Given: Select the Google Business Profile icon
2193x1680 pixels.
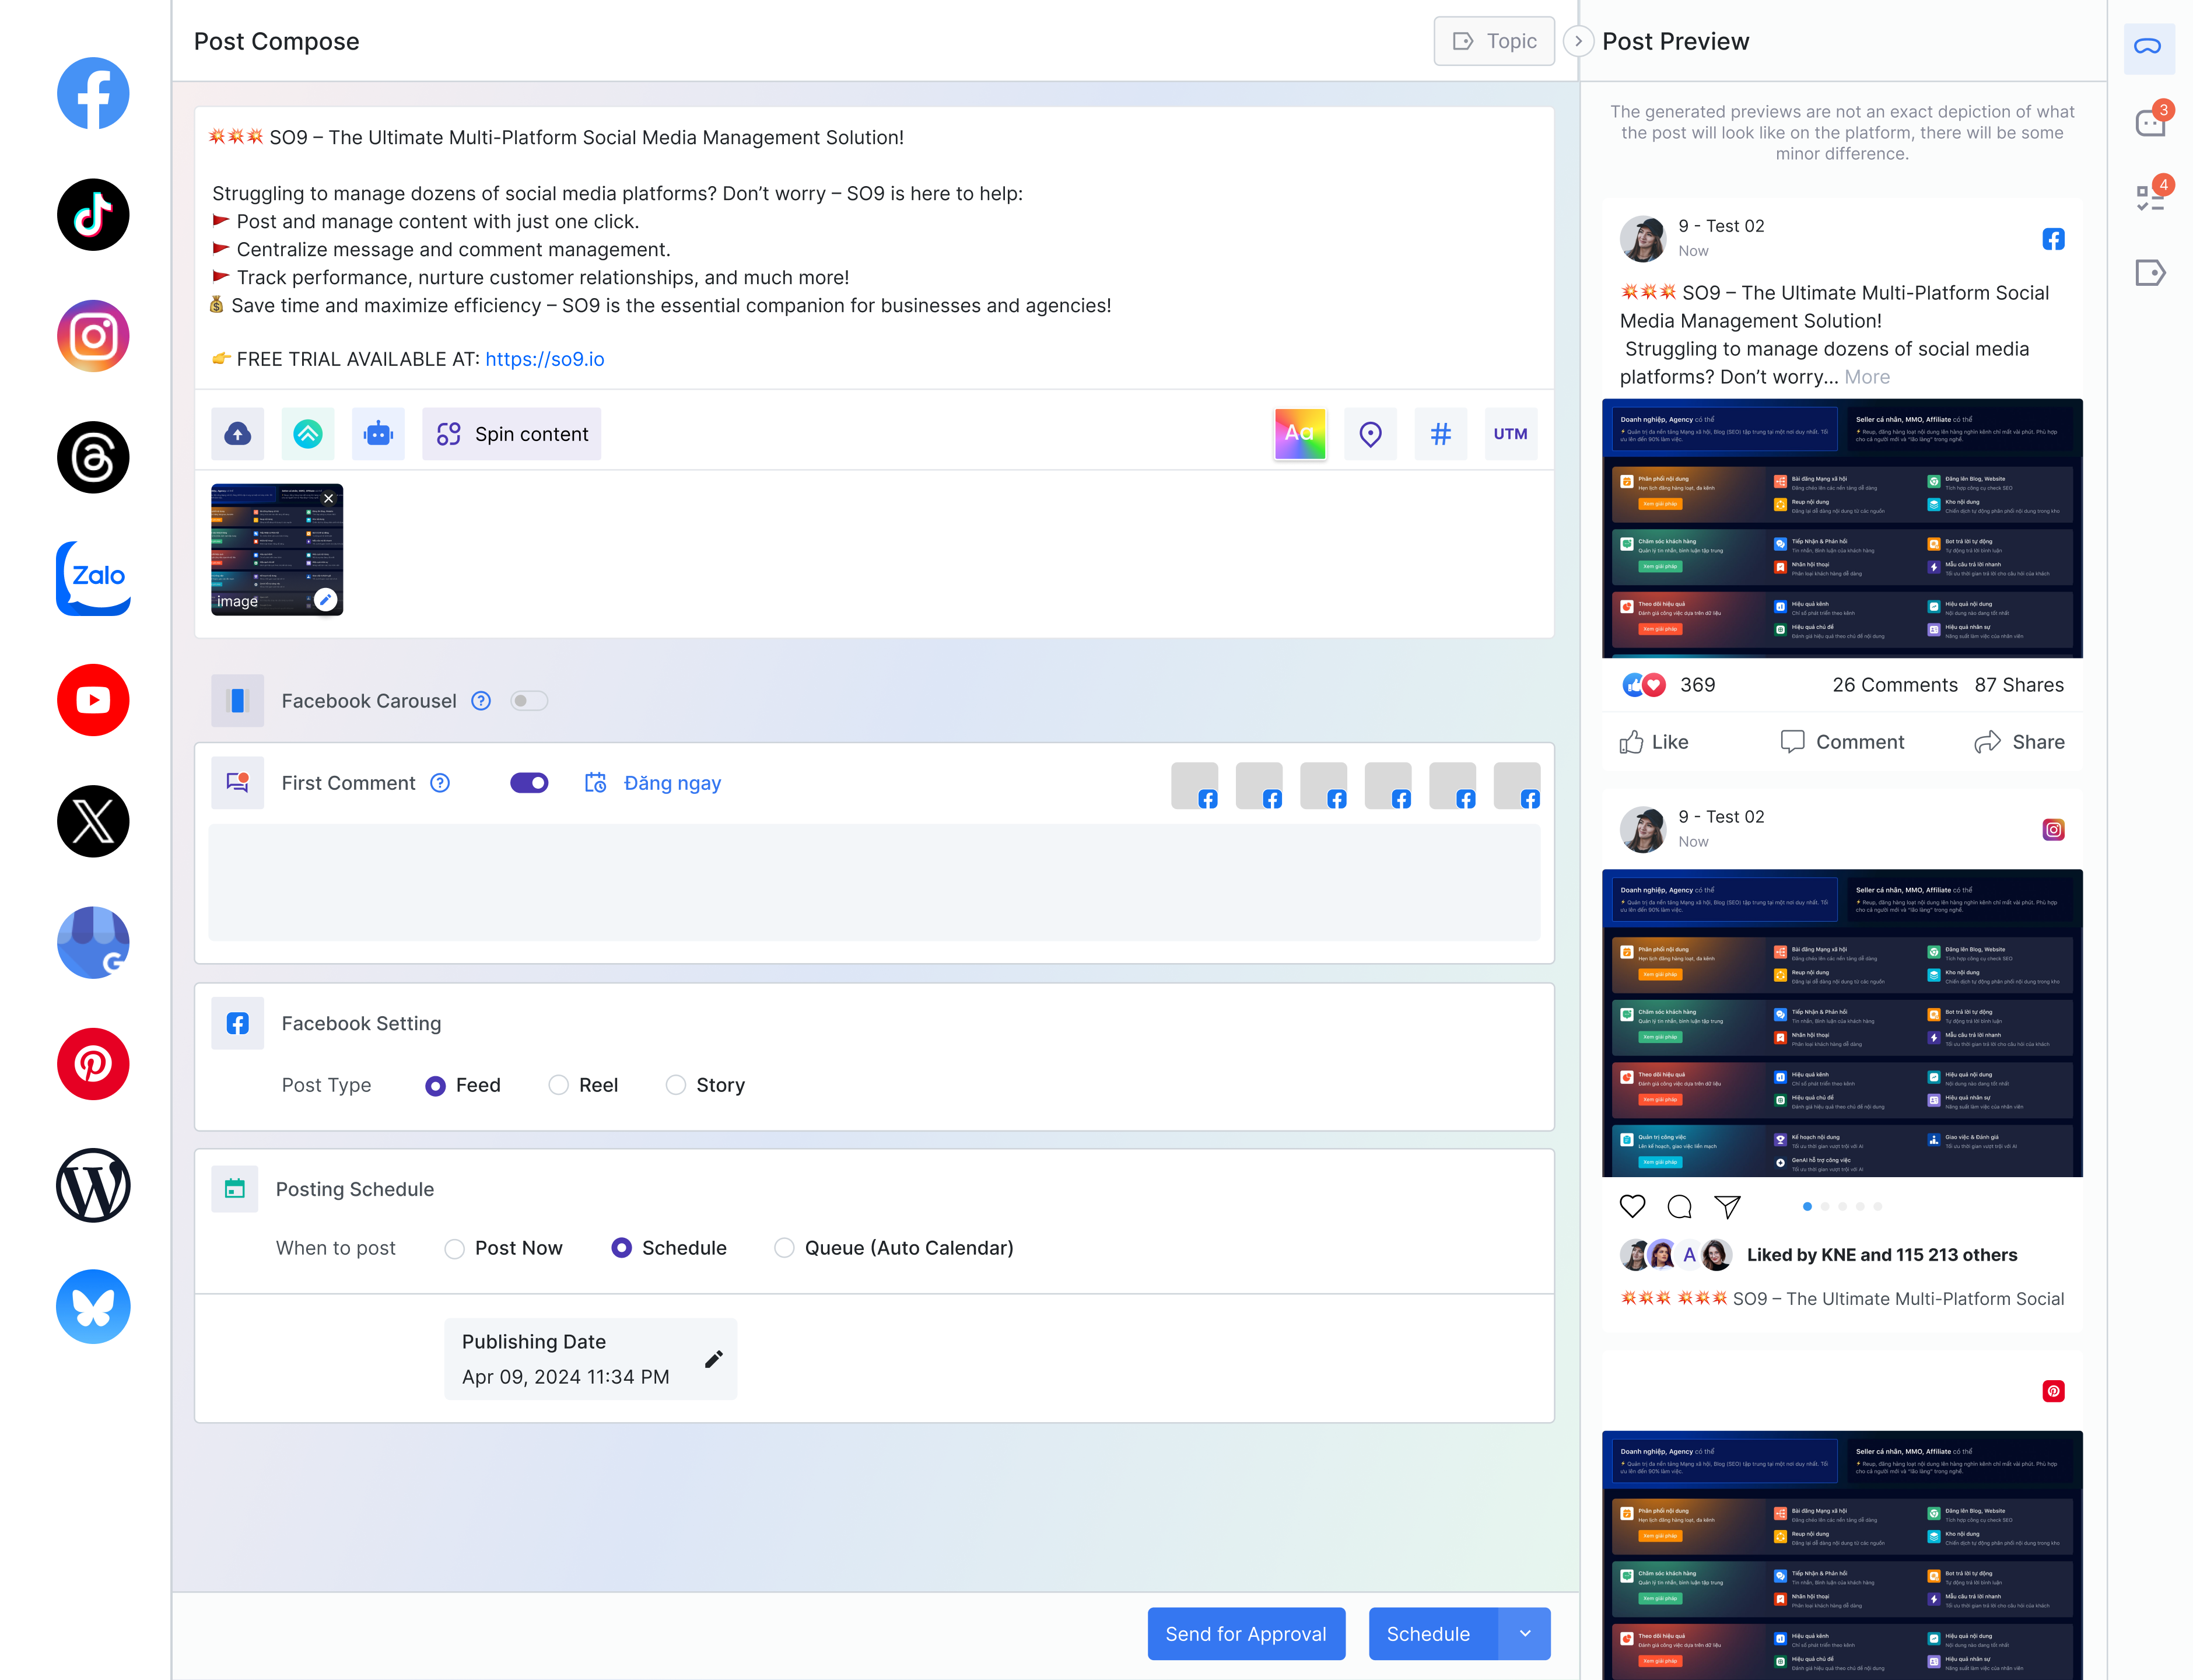Looking at the screenshot, I should [x=93, y=942].
